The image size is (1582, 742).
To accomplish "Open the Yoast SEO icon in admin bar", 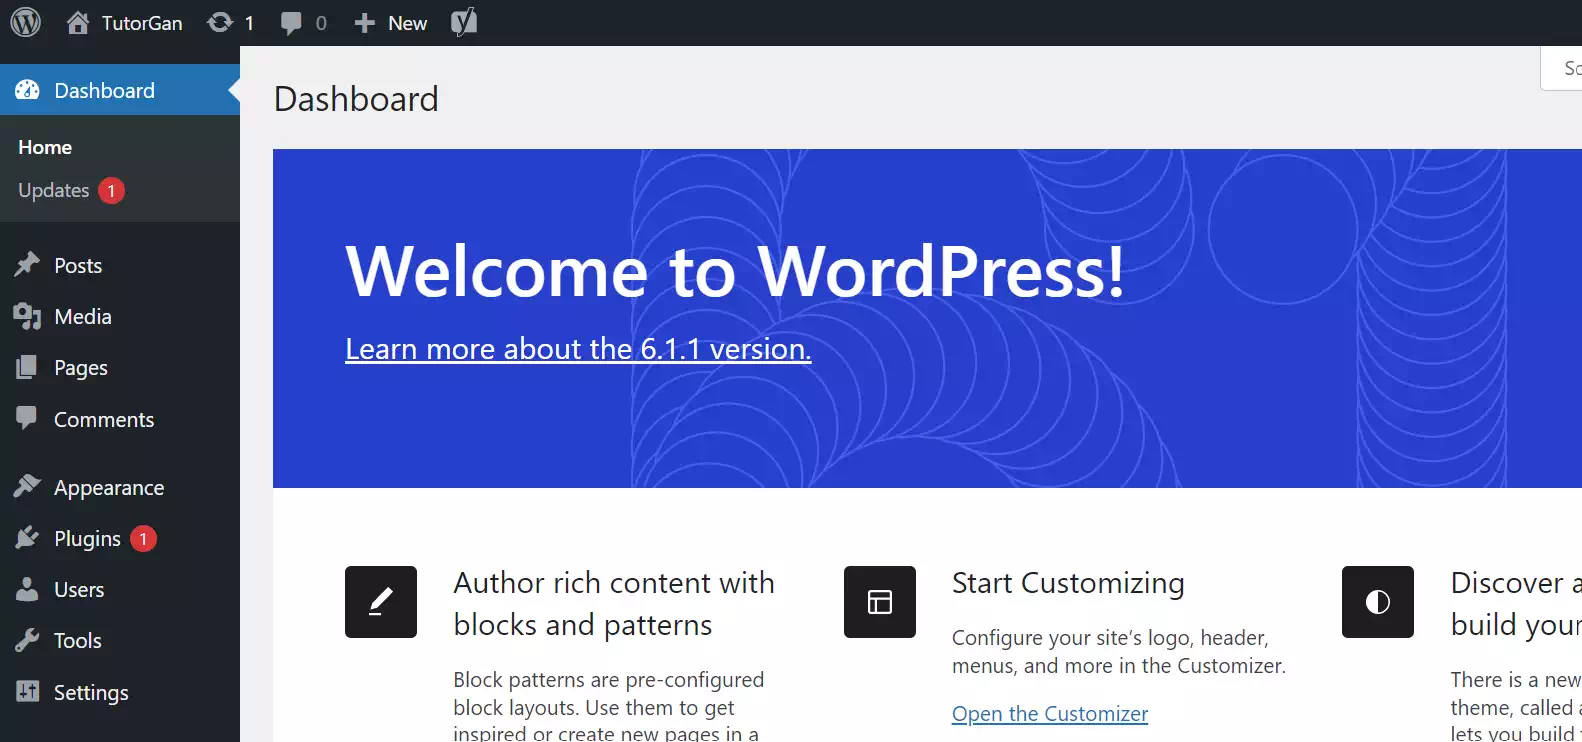I will point(464,22).
